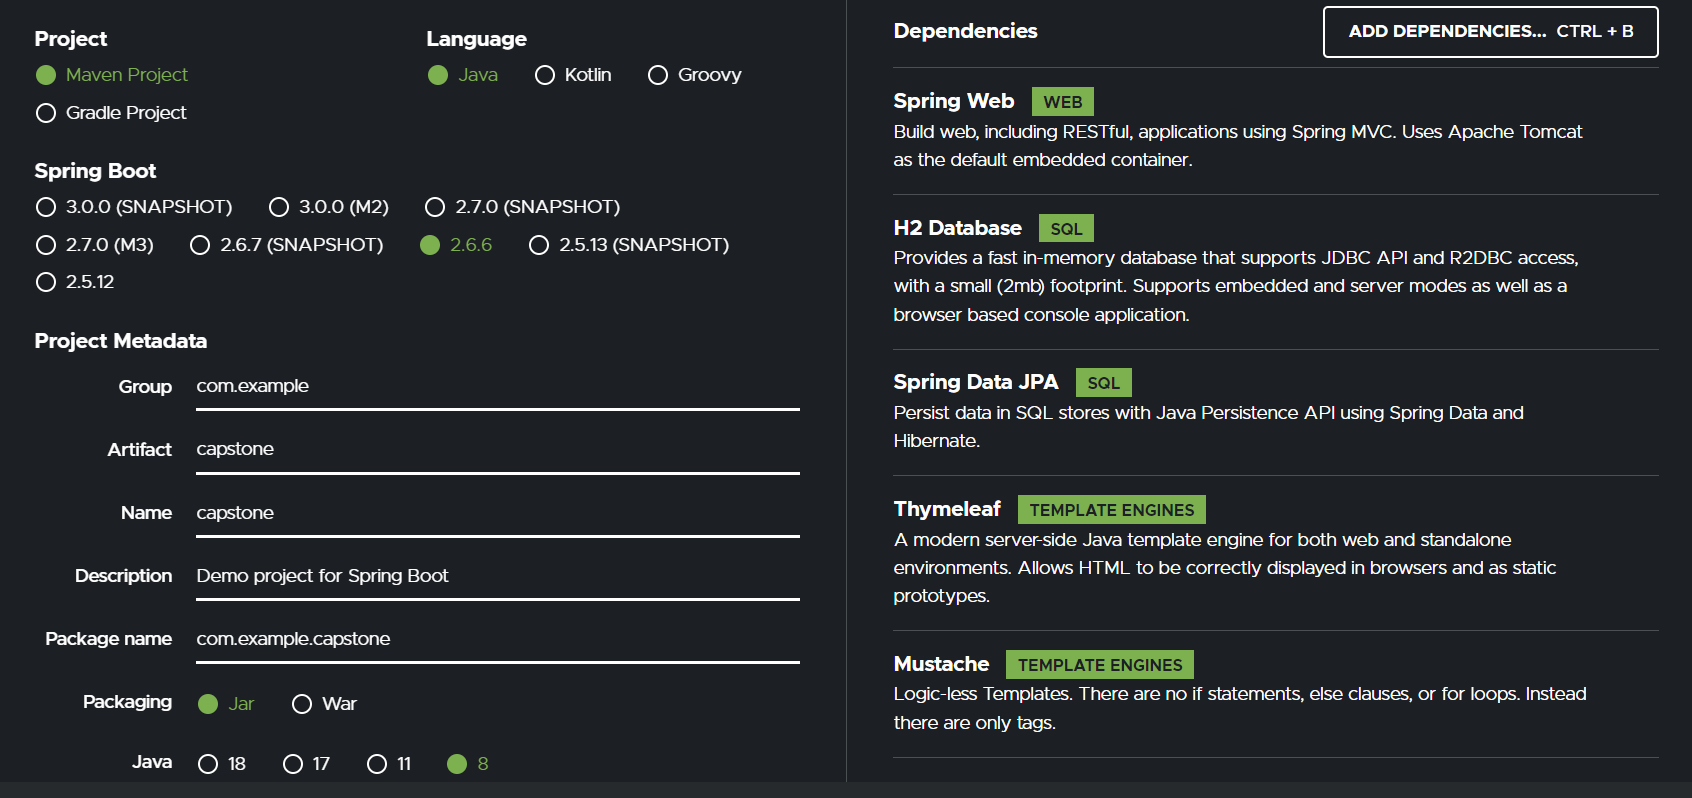Pick Spring Boot version 2.5.12
The height and width of the screenshot is (798, 1692).
75,282
